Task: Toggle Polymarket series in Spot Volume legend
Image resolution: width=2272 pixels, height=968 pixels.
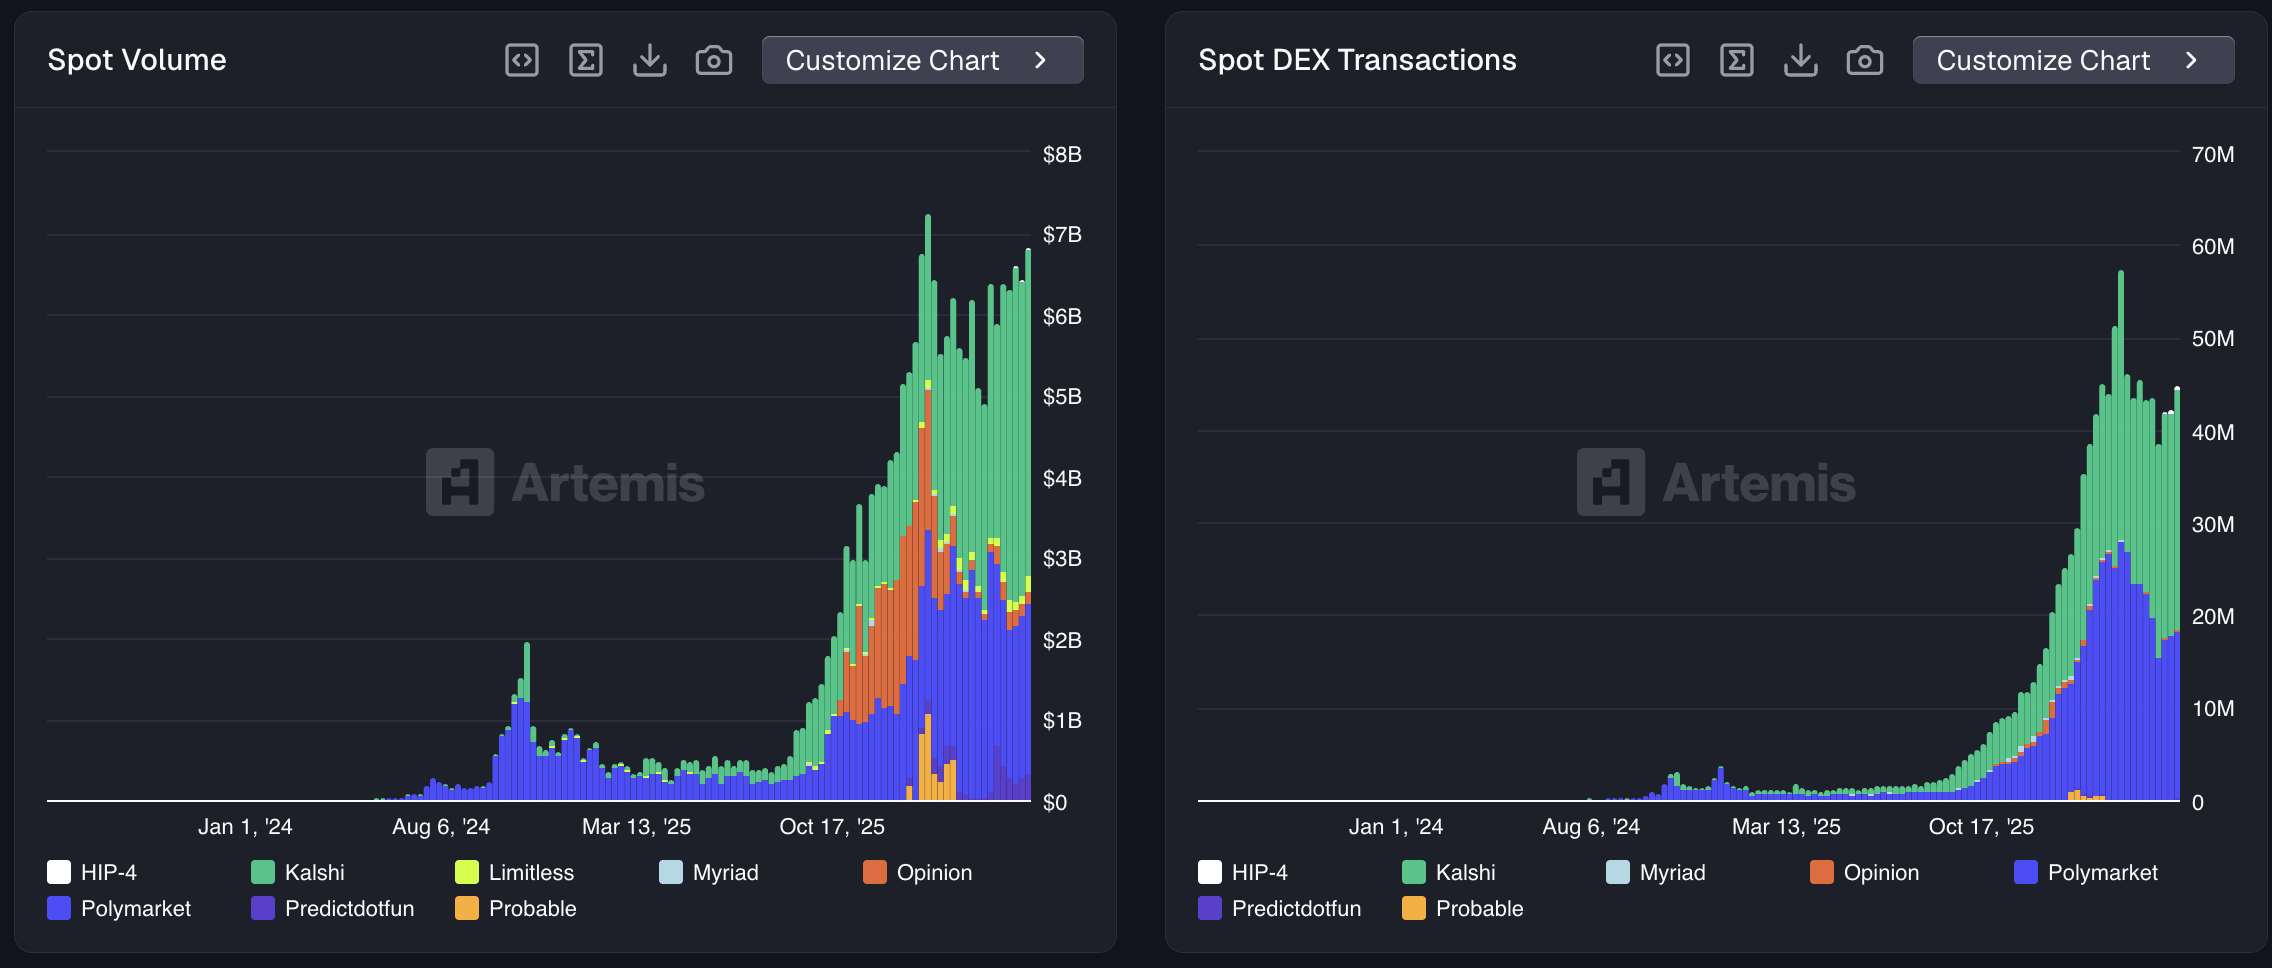Action: pyautogui.click(x=119, y=908)
